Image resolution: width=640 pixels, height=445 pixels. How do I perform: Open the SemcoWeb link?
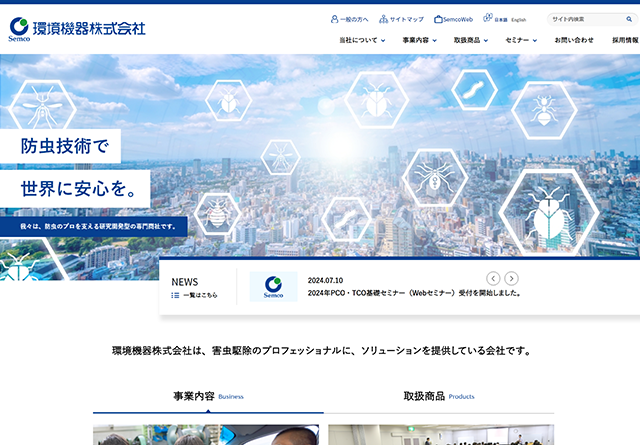tap(458, 20)
